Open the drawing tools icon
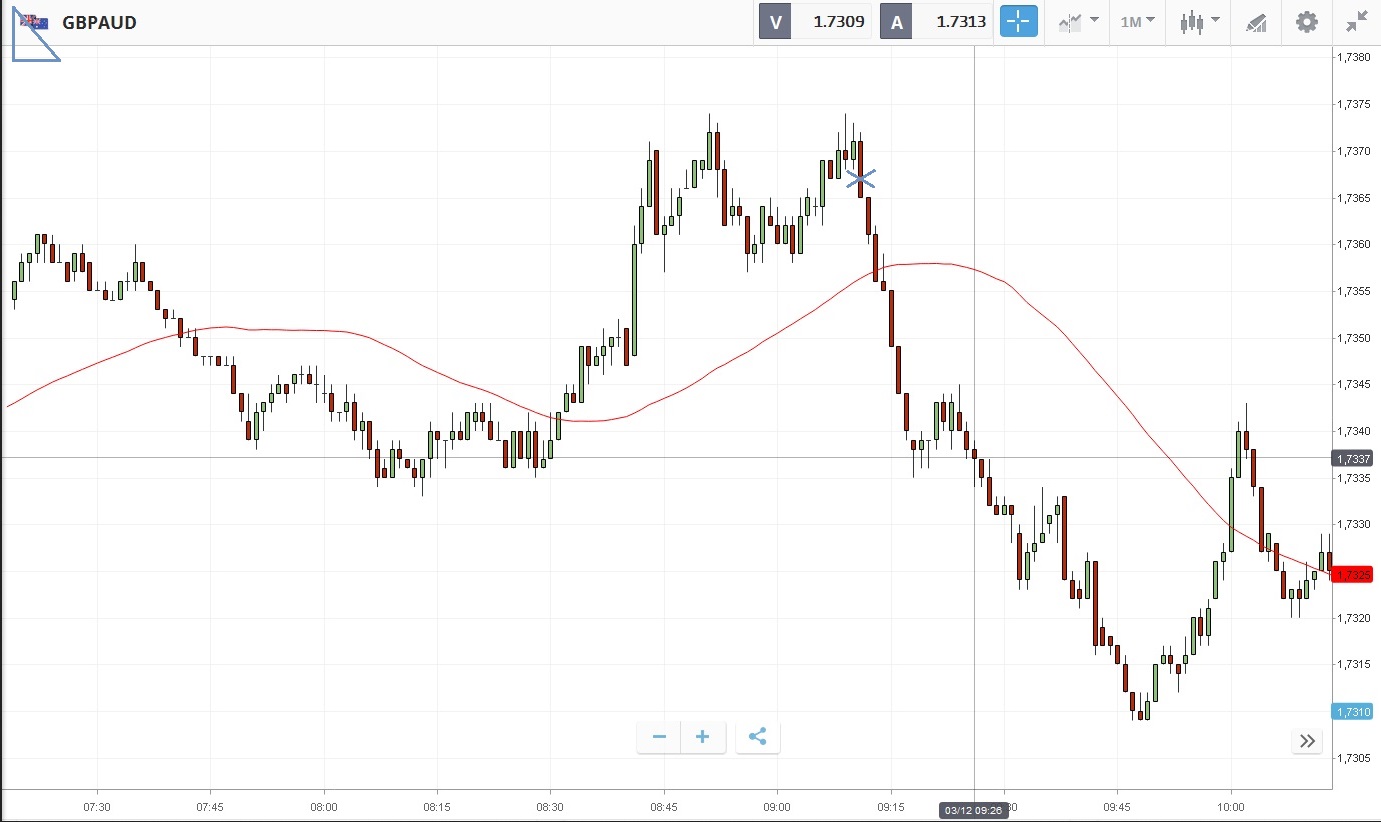Viewport: 1381px width, 822px height. point(1256,22)
